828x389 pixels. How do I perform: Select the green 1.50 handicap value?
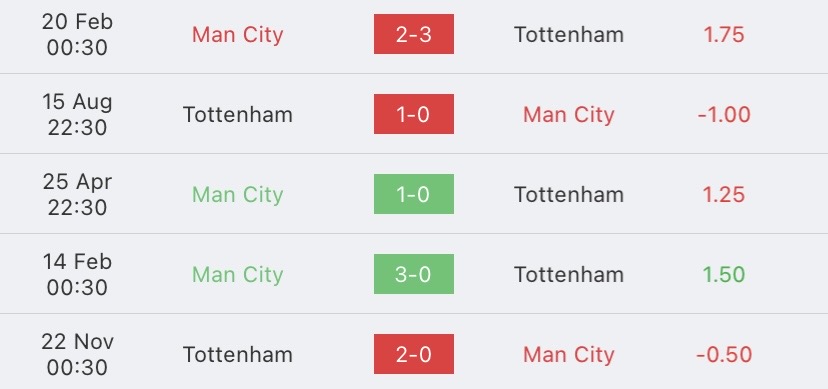tap(724, 274)
